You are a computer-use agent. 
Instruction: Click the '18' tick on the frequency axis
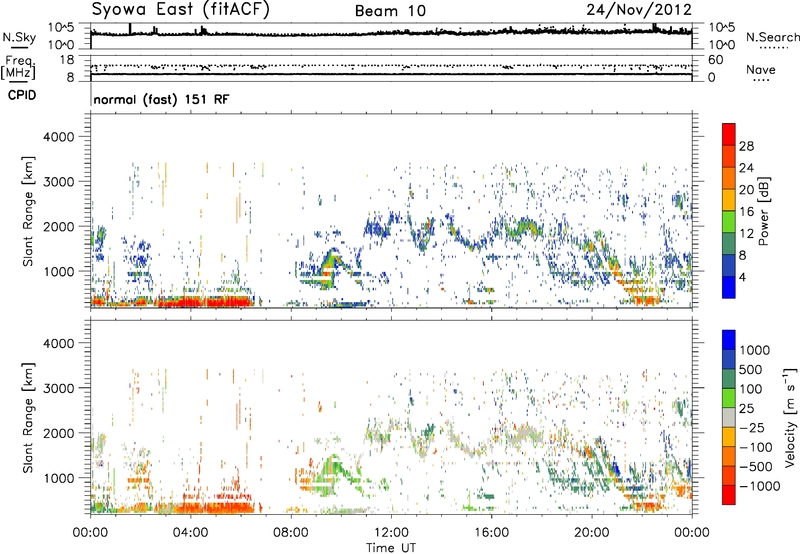pyautogui.click(x=67, y=60)
